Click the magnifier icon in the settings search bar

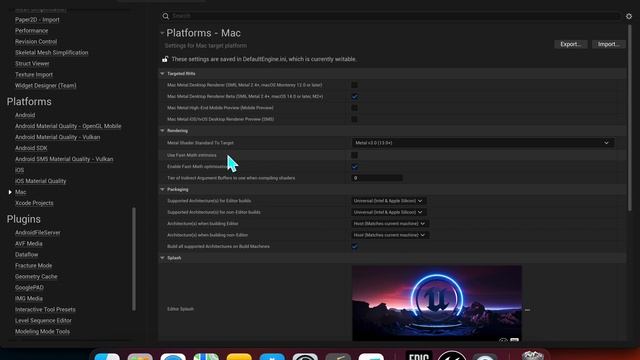click(166, 16)
